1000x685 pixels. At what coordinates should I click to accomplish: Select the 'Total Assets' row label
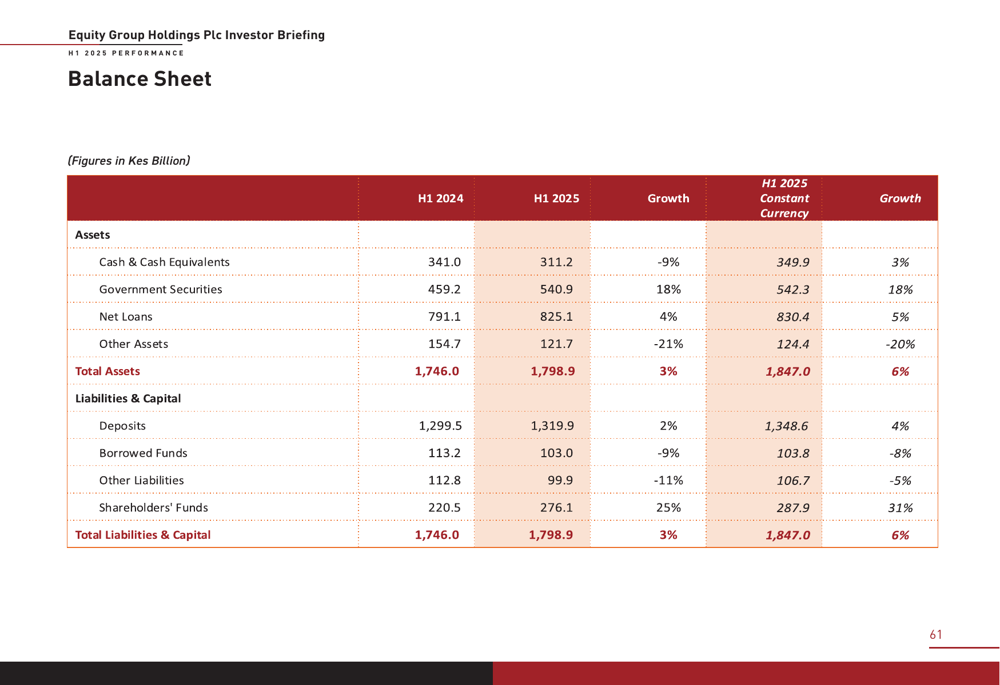[107, 371]
